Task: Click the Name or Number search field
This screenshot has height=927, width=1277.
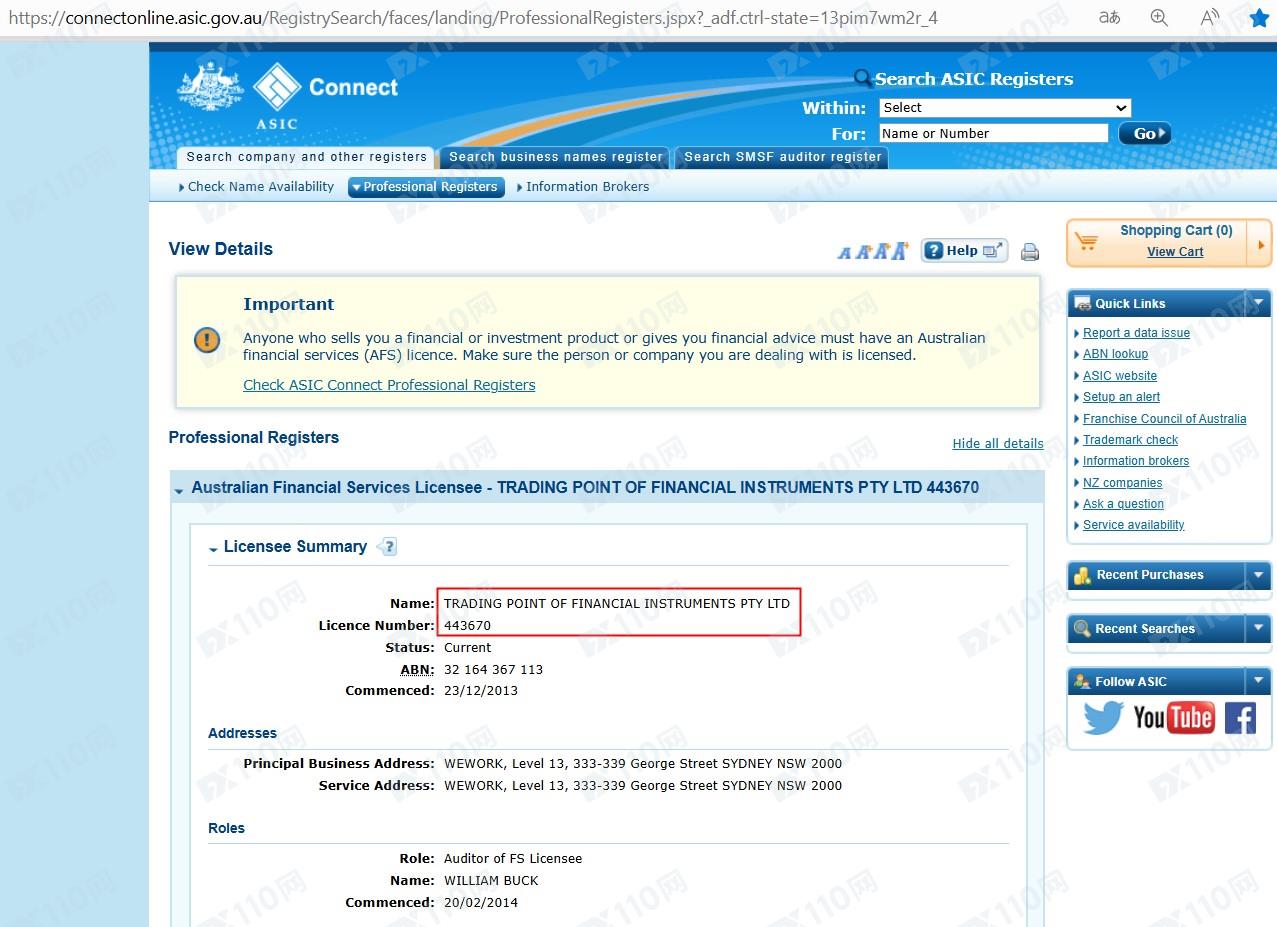Action: (x=993, y=134)
